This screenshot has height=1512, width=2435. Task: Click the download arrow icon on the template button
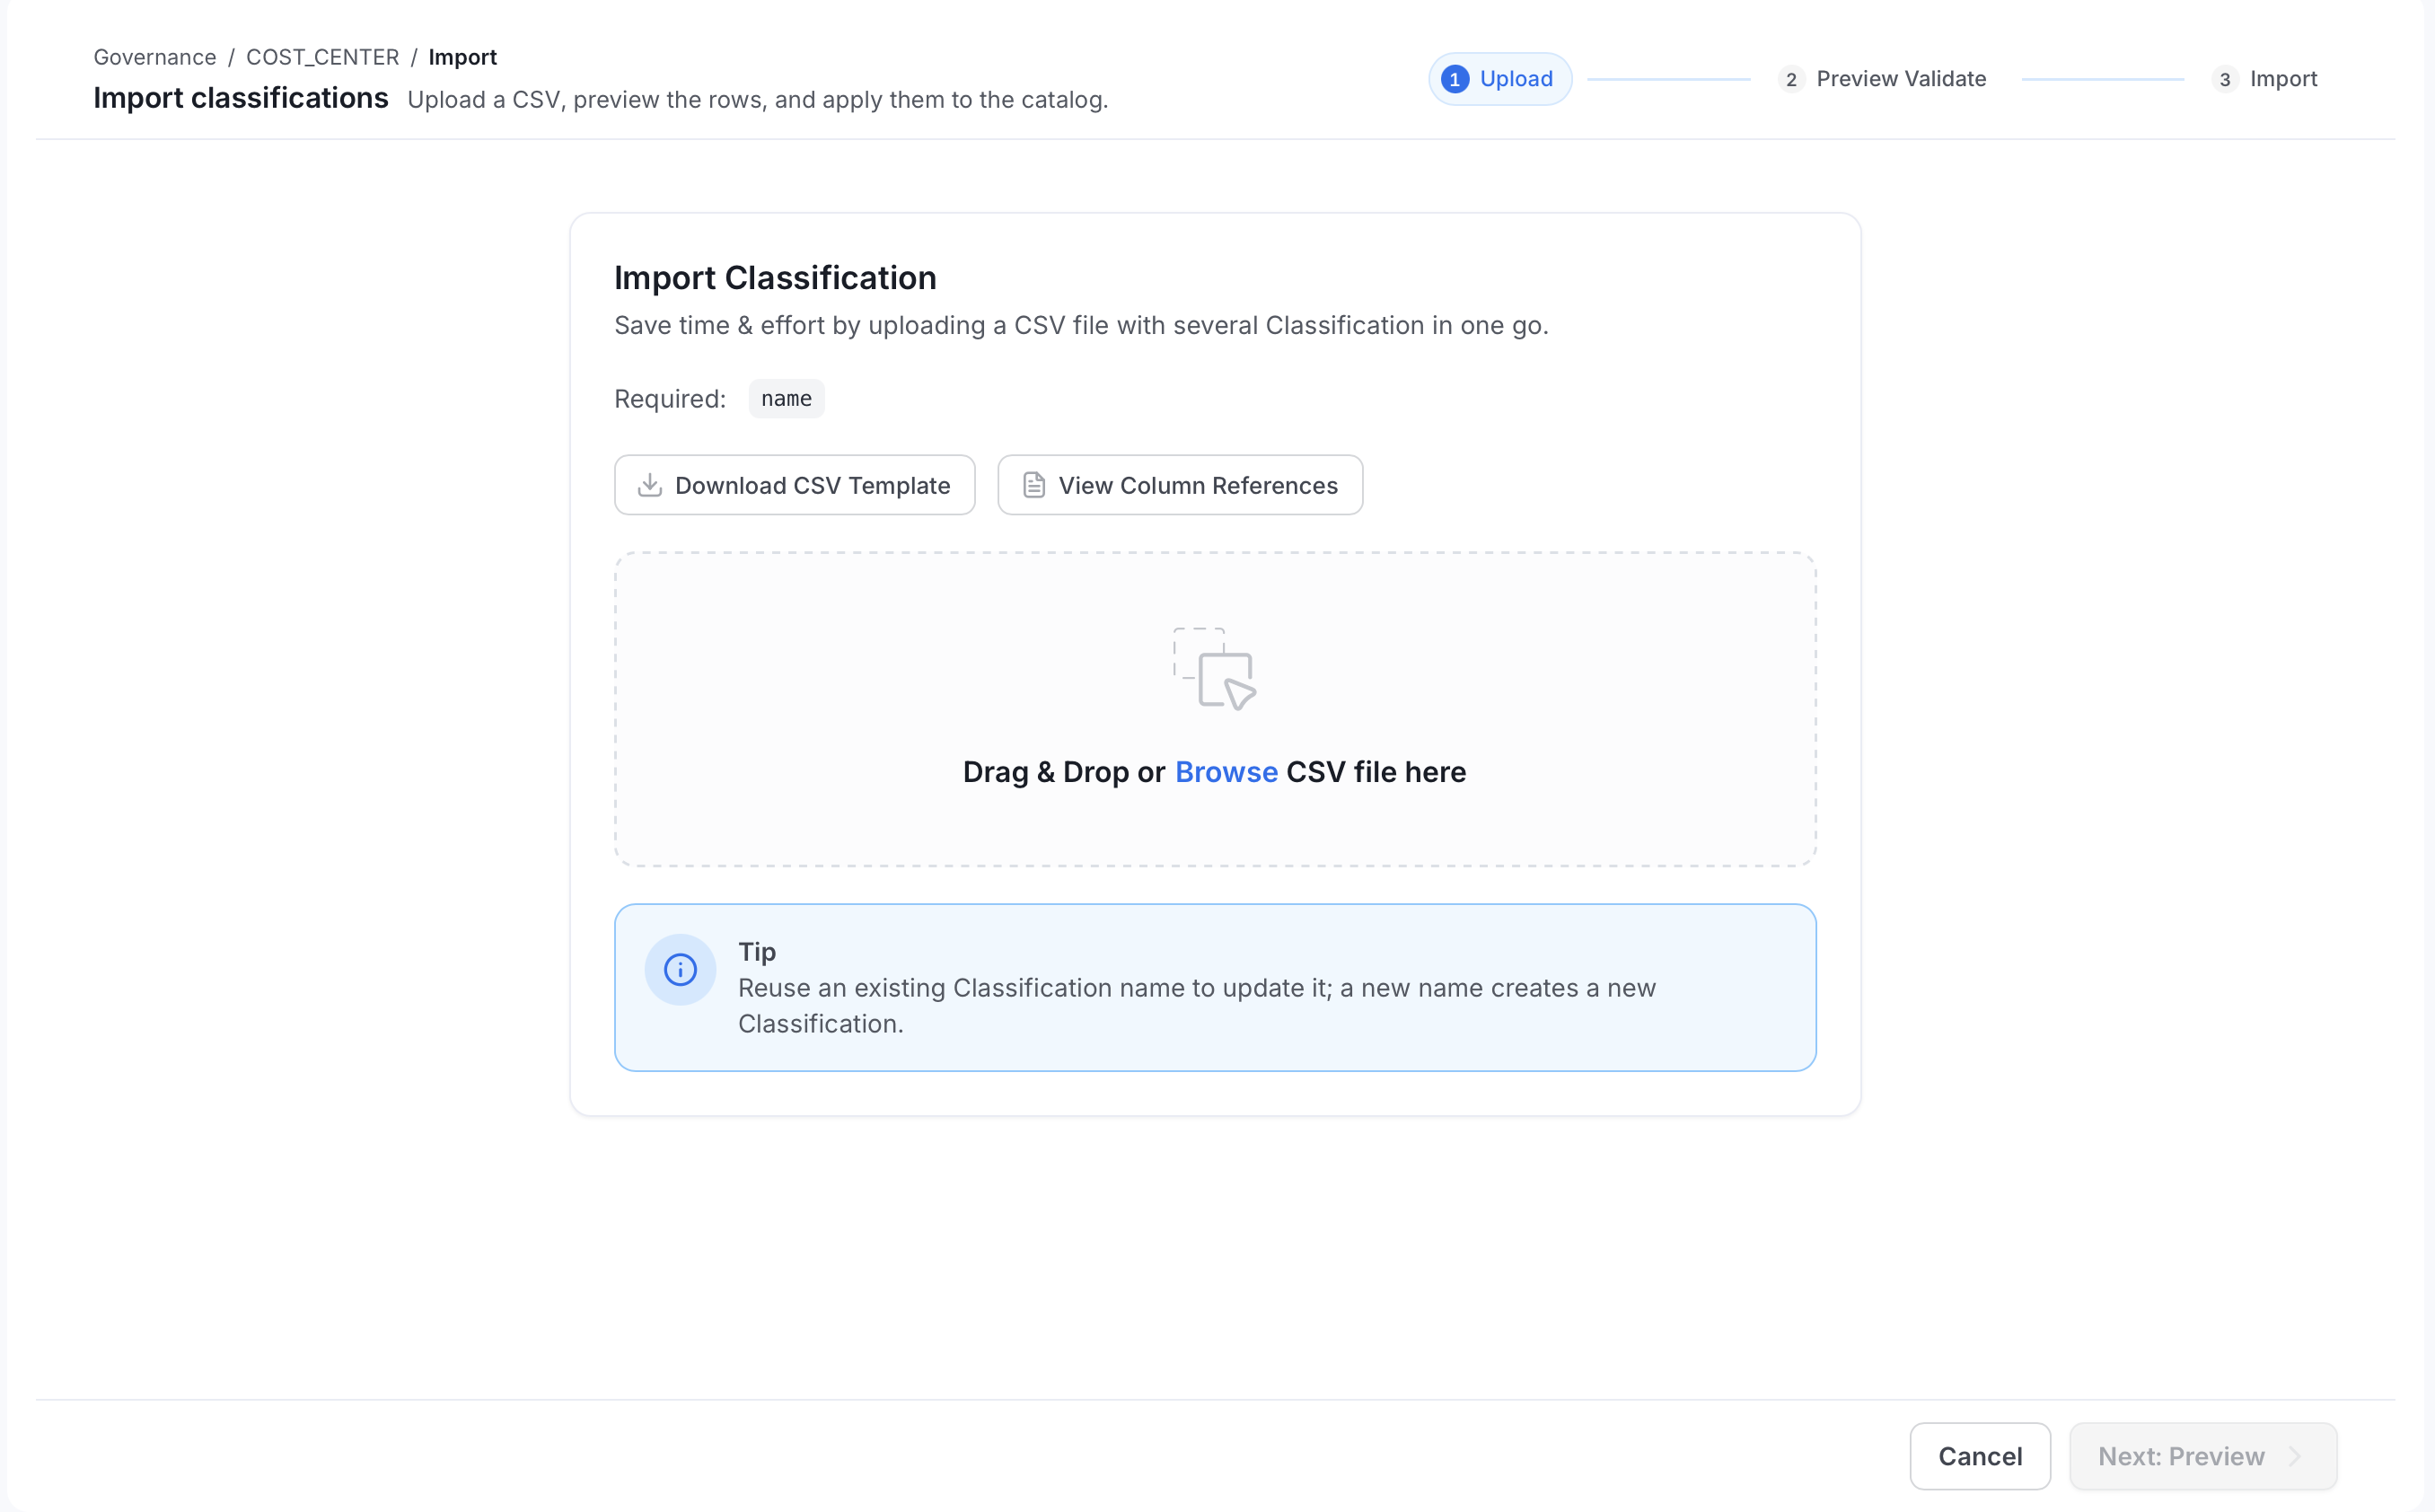(x=650, y=485)
